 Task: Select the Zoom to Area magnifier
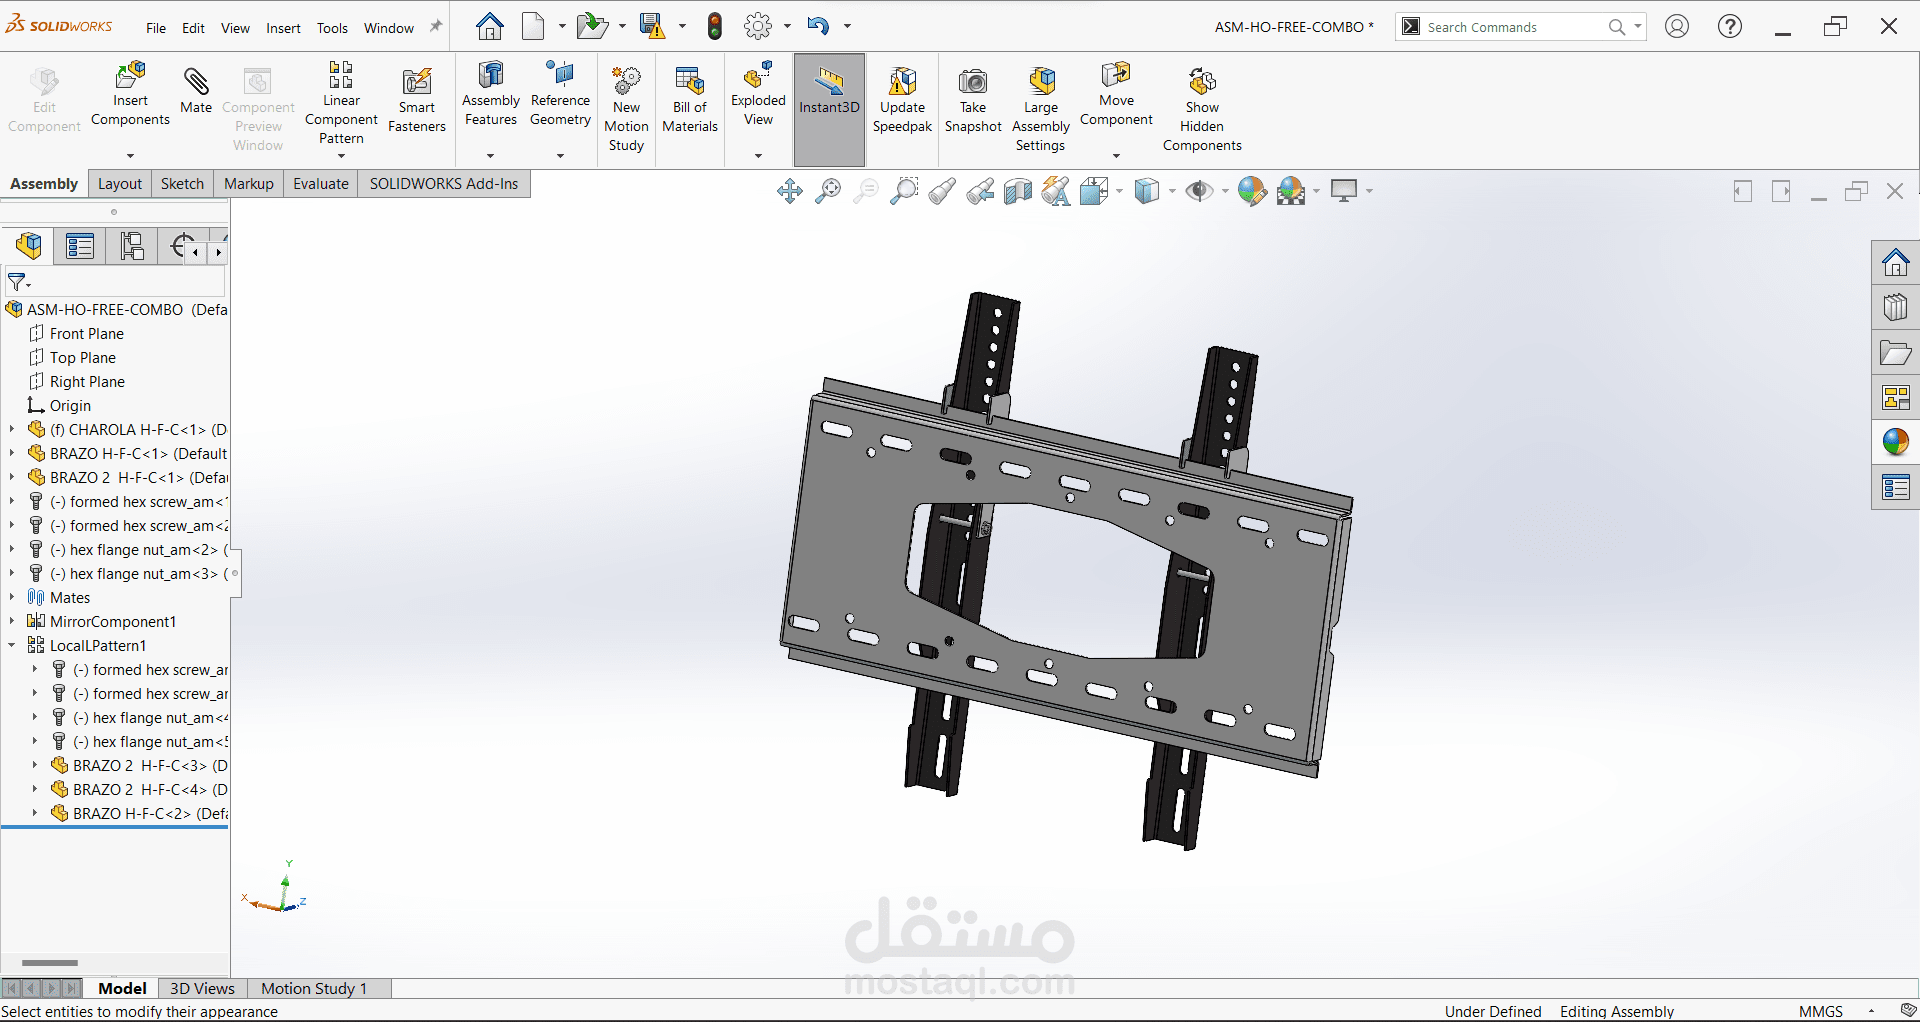click(x=903, y=191)
